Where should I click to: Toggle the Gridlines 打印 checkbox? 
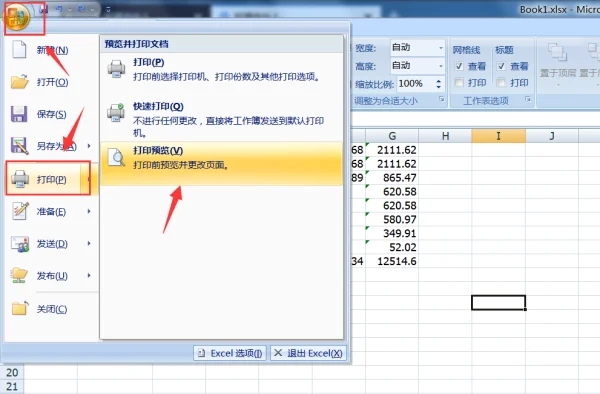[x=459, y=82]
